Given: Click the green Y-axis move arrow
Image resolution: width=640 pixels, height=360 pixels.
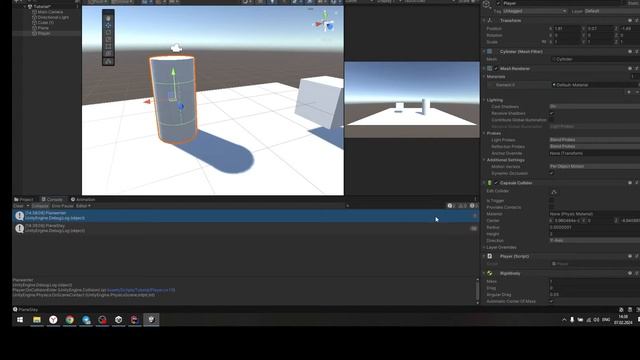Looking at the screenshot, I should click(x=173, y=72).
